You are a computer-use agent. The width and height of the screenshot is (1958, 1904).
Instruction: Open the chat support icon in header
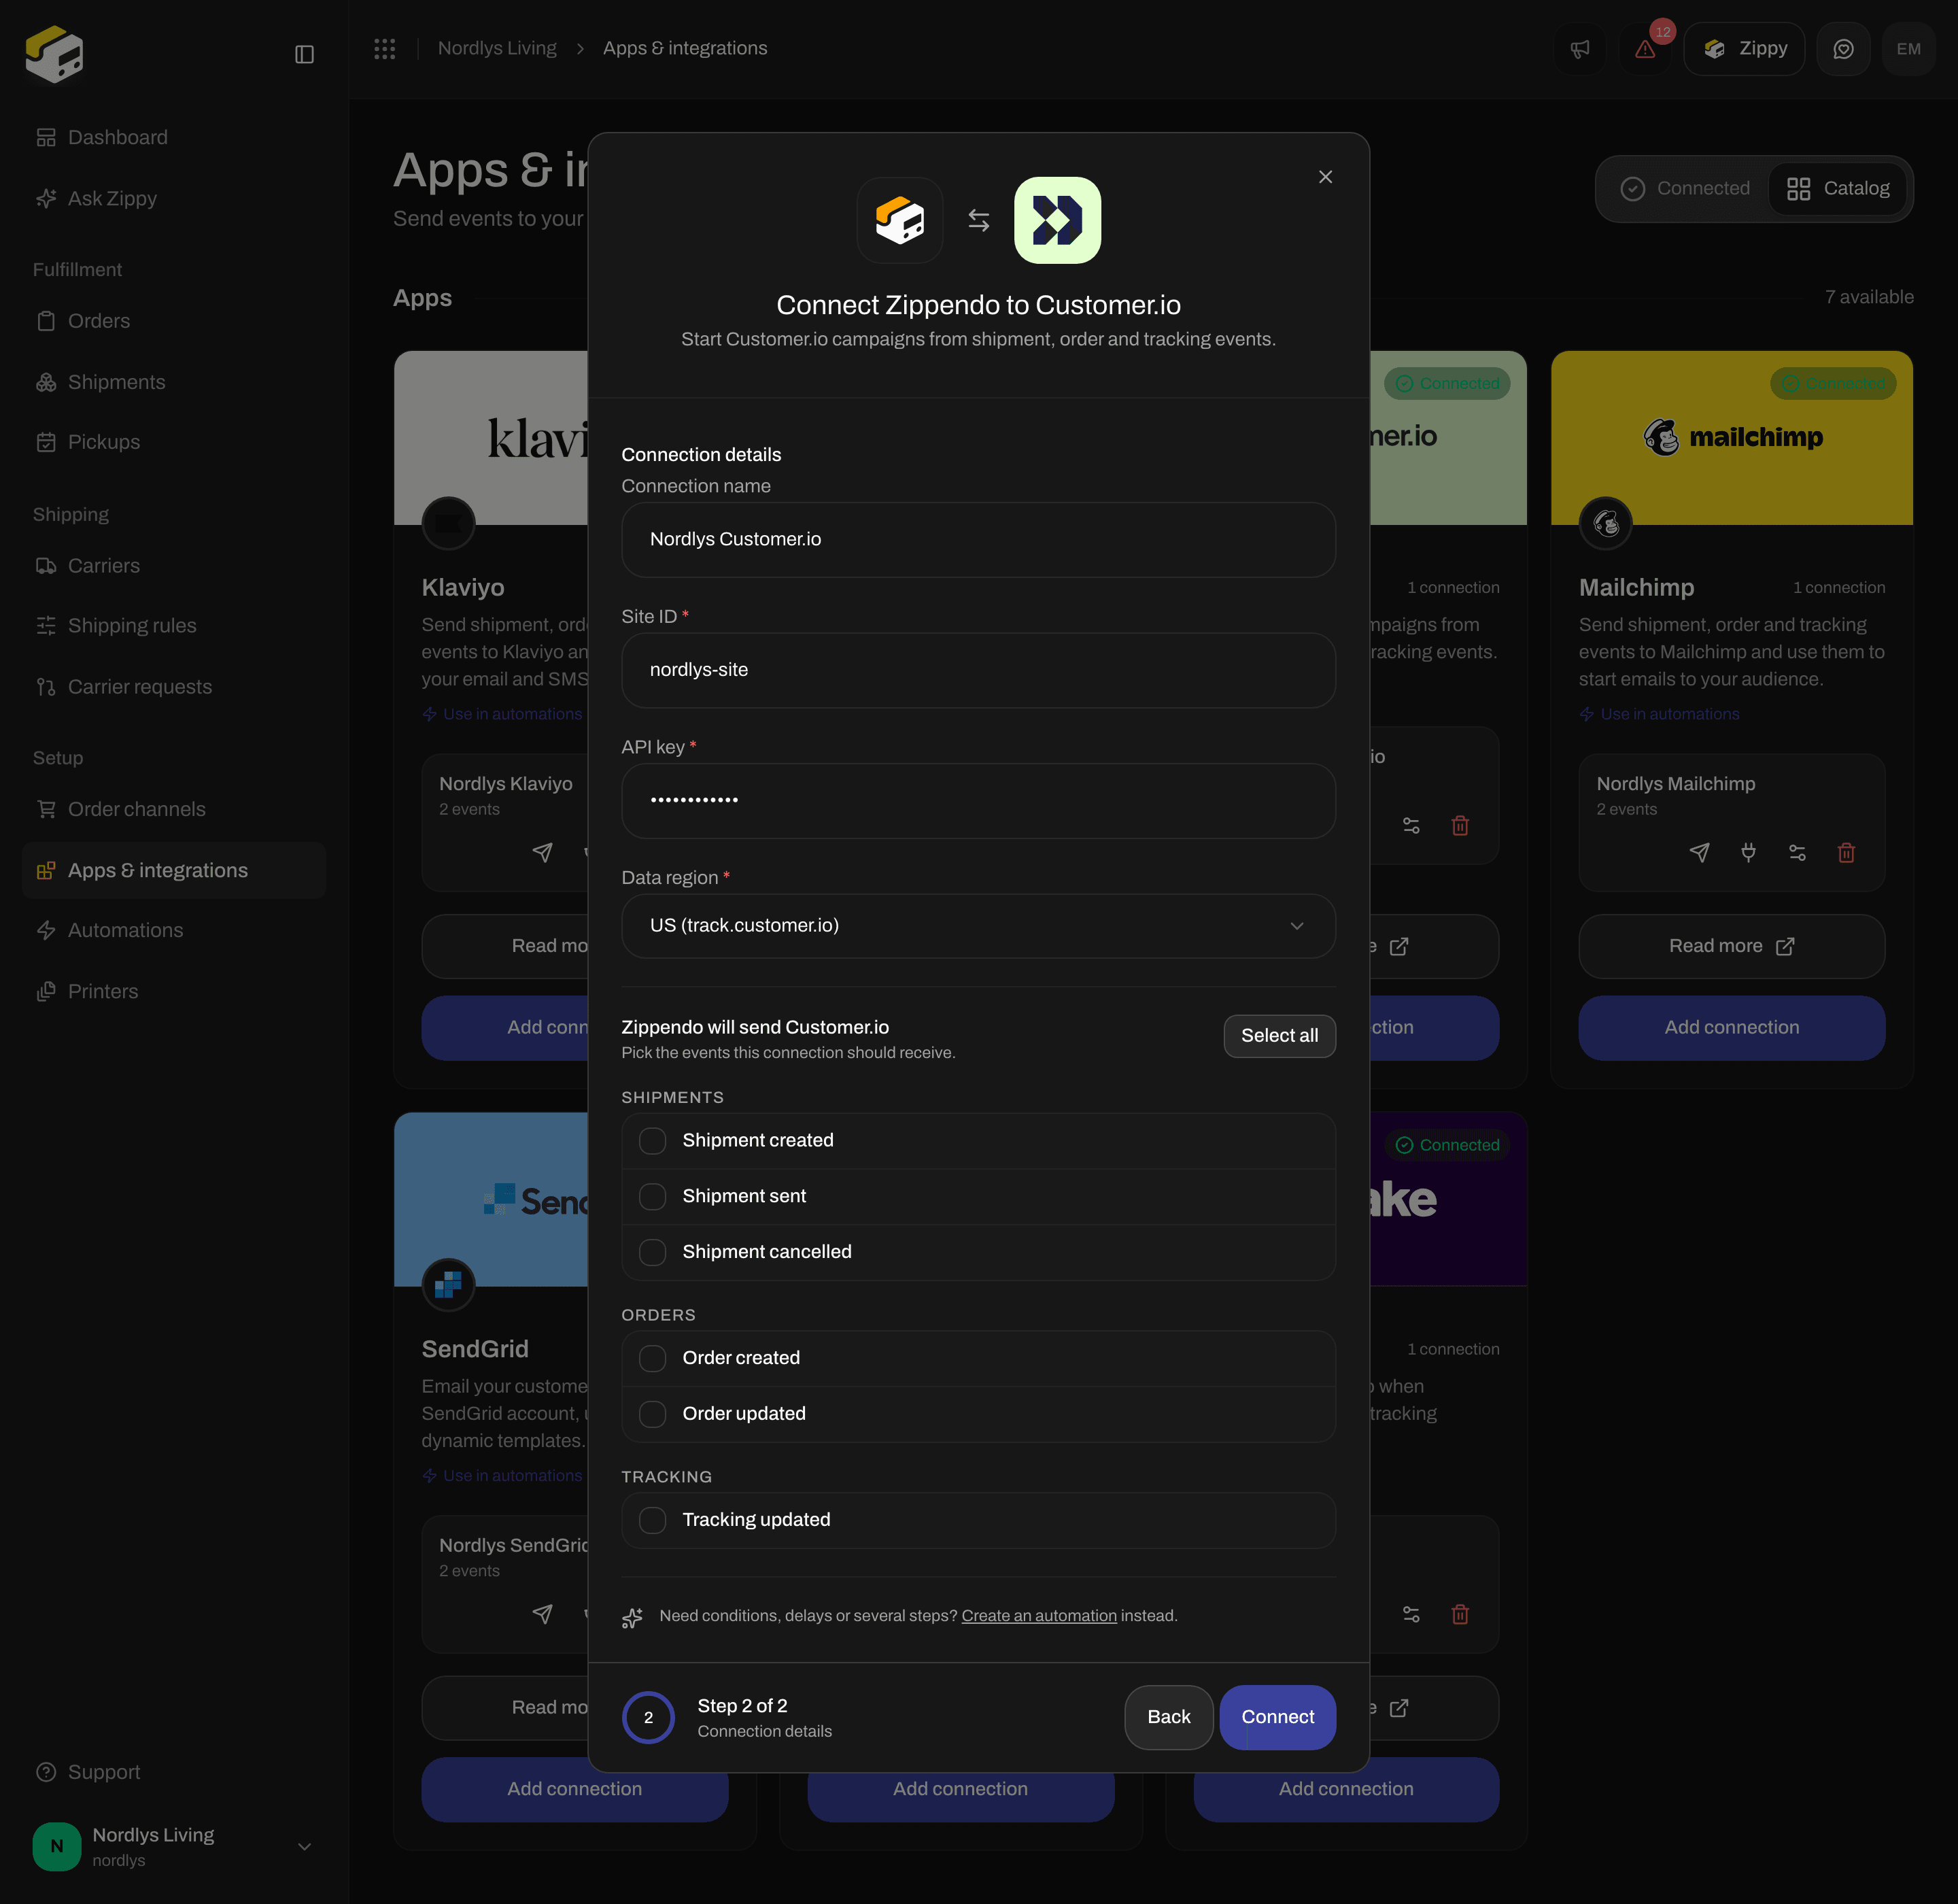point(1843,49)
